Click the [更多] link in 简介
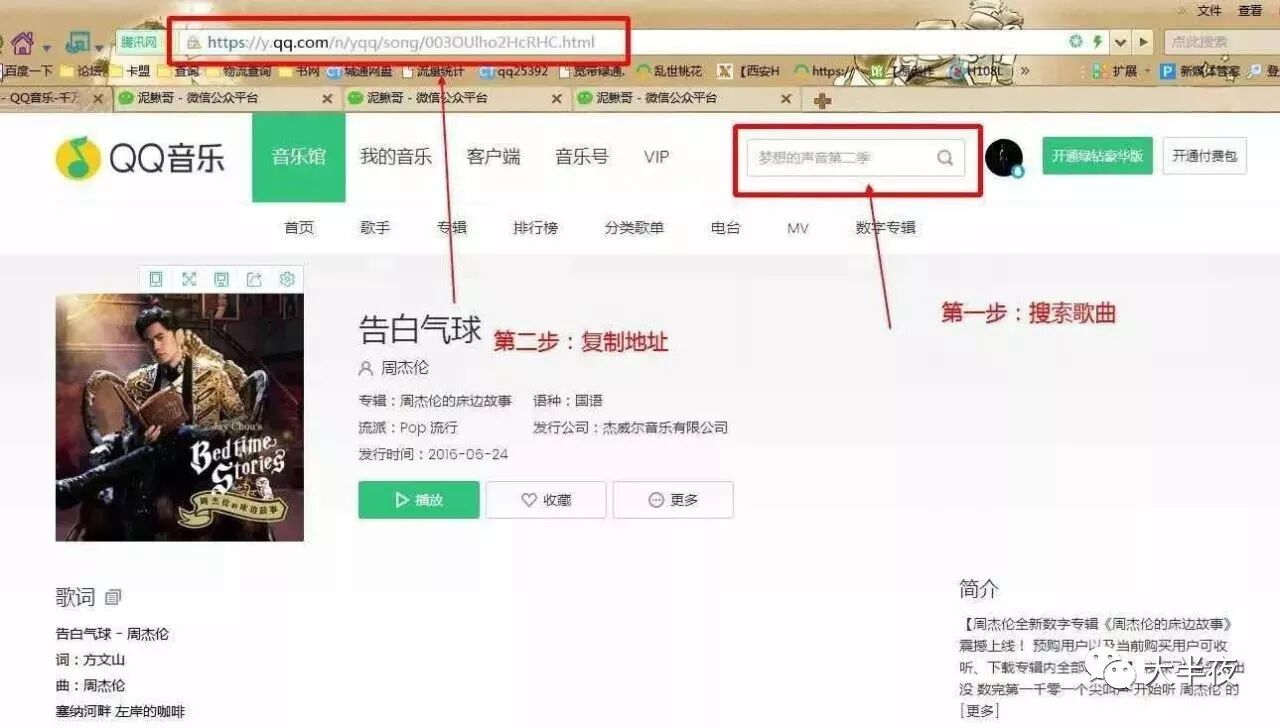 (x=980, y=711)
